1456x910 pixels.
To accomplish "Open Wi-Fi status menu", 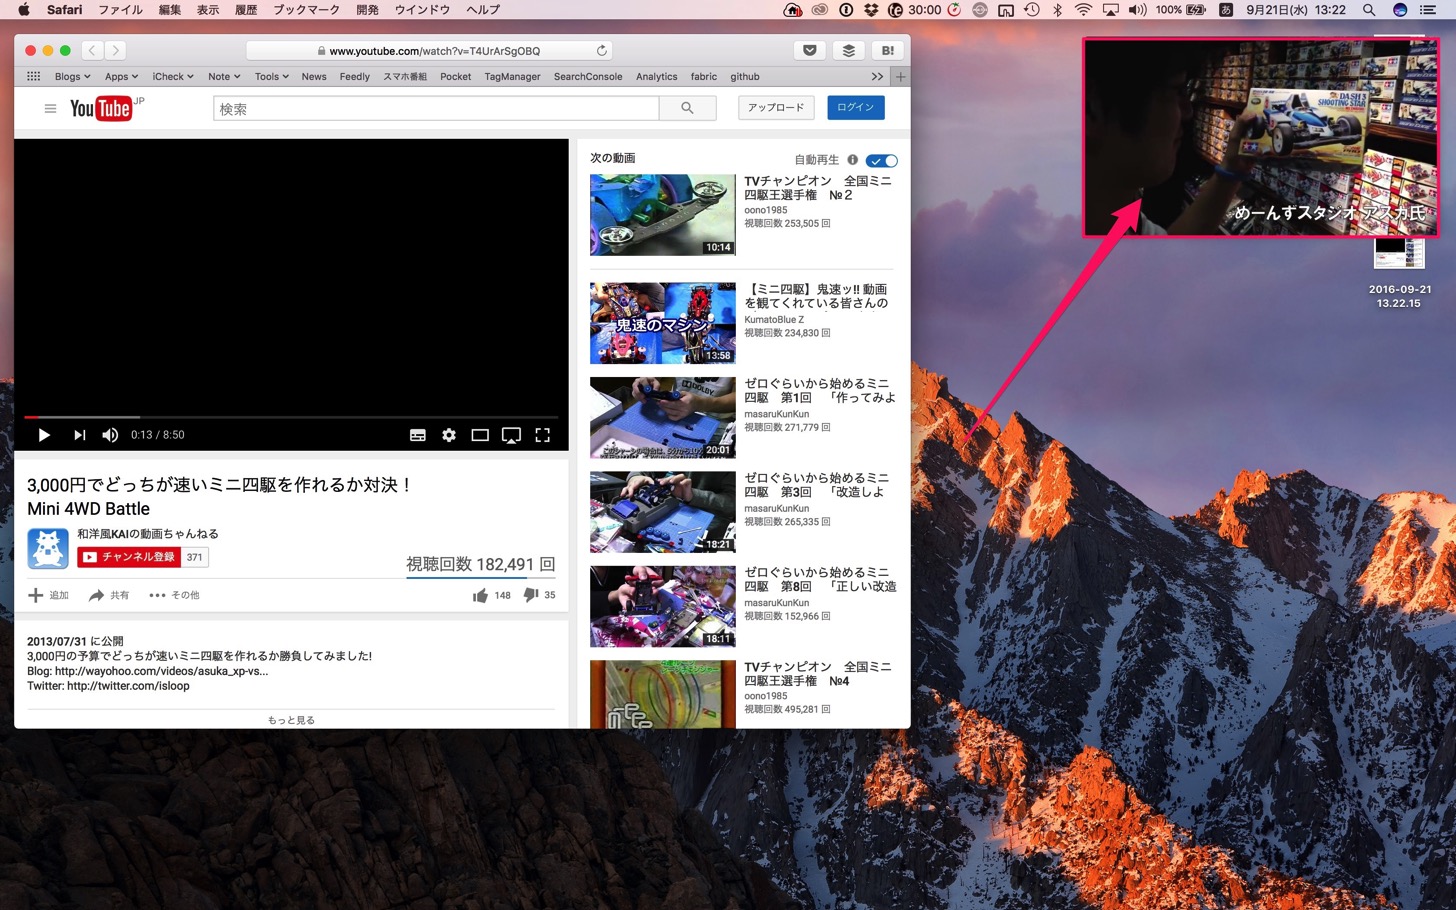I will coord(1083,10).
